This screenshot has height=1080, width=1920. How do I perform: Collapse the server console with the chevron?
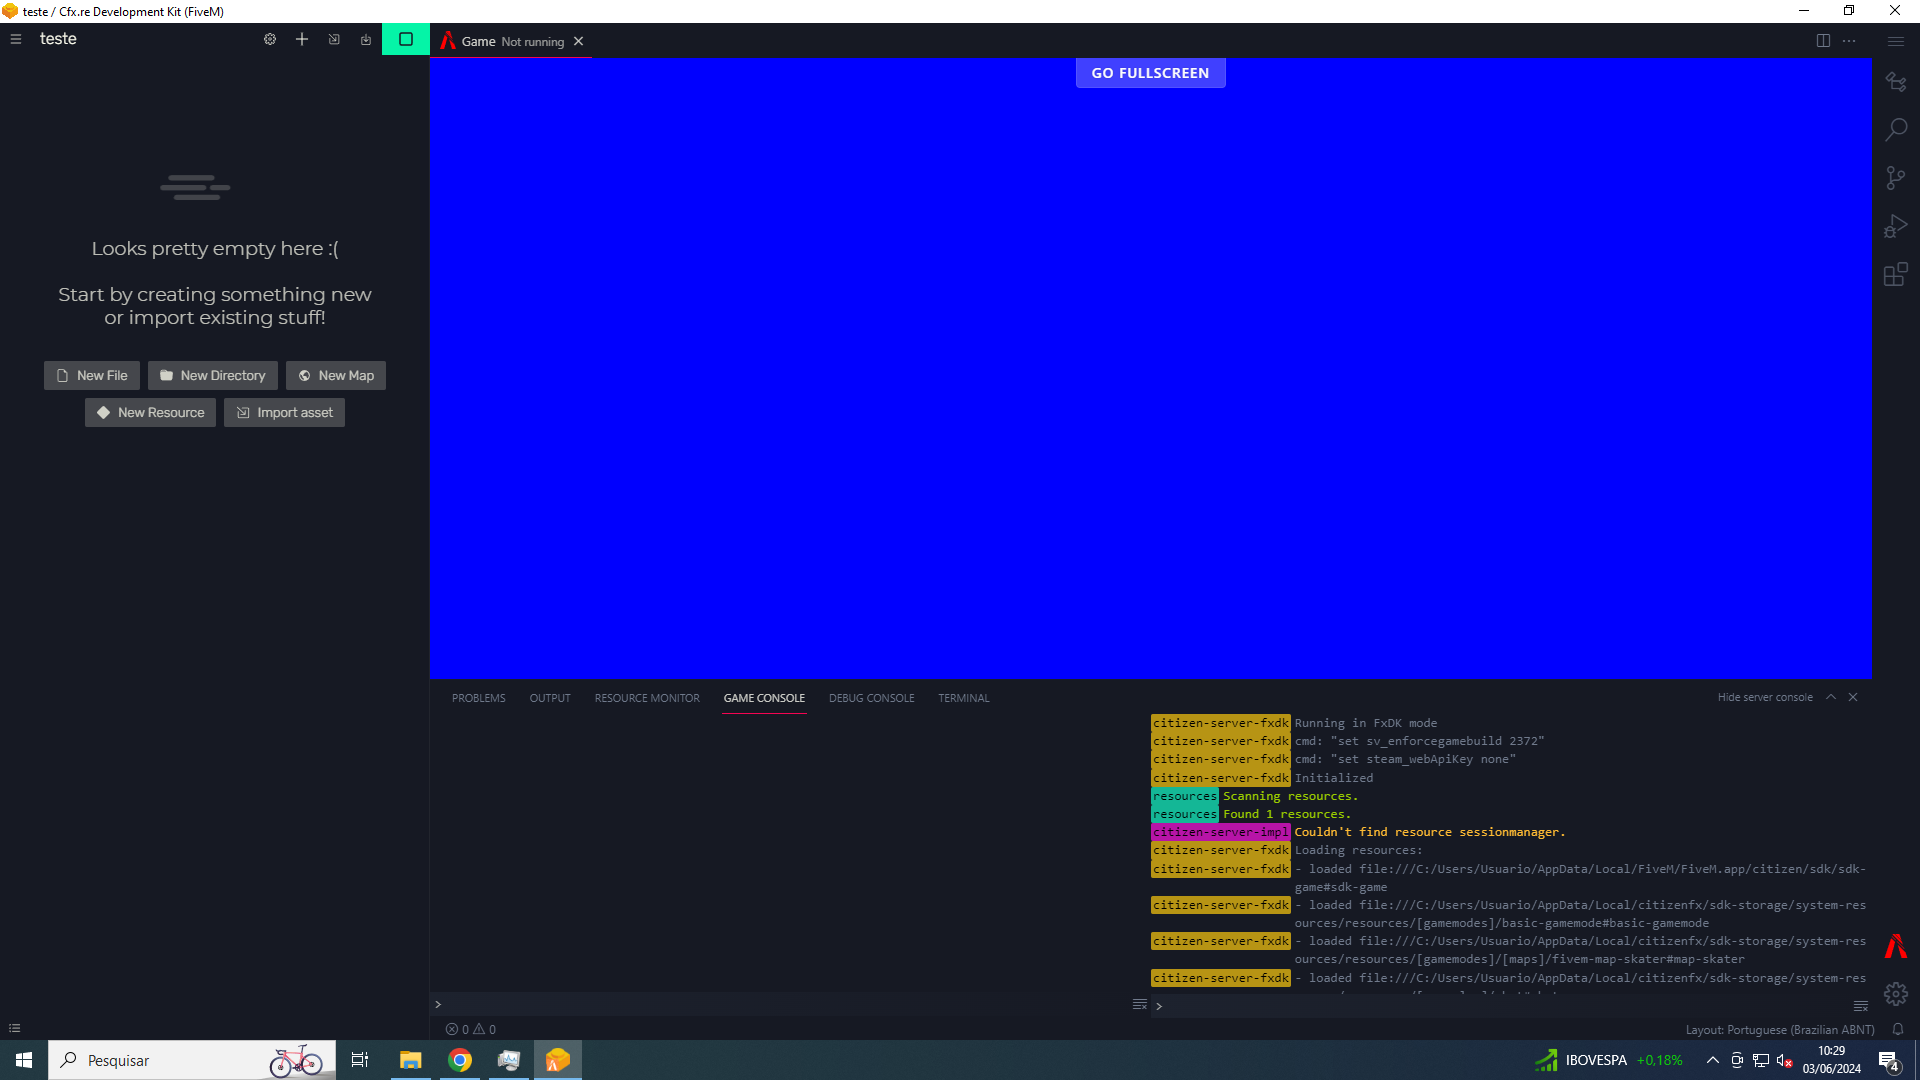[1830, 697]
